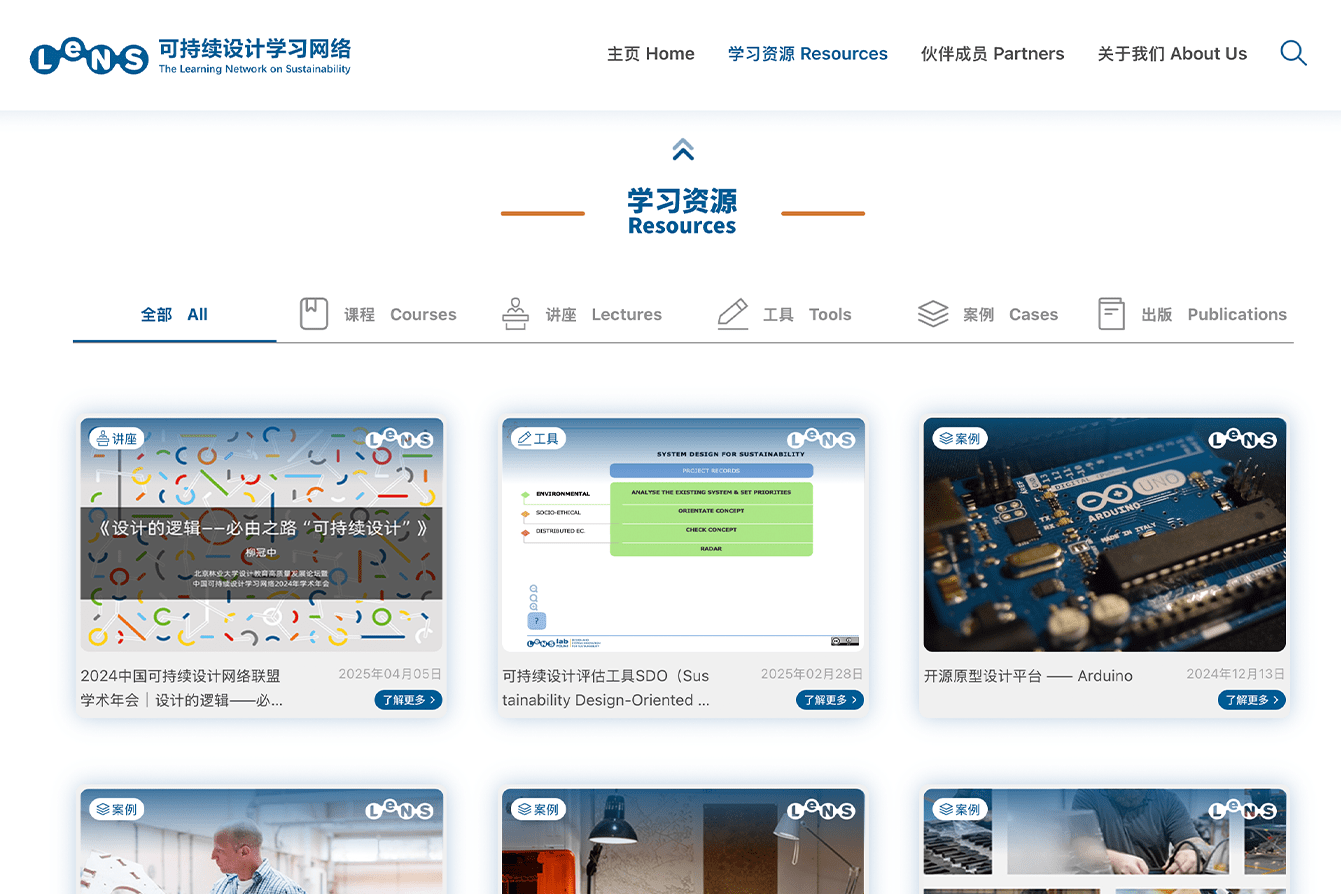Click the Cases layers icon
This screenshot has height=894, width=1341.
(933, 314)
